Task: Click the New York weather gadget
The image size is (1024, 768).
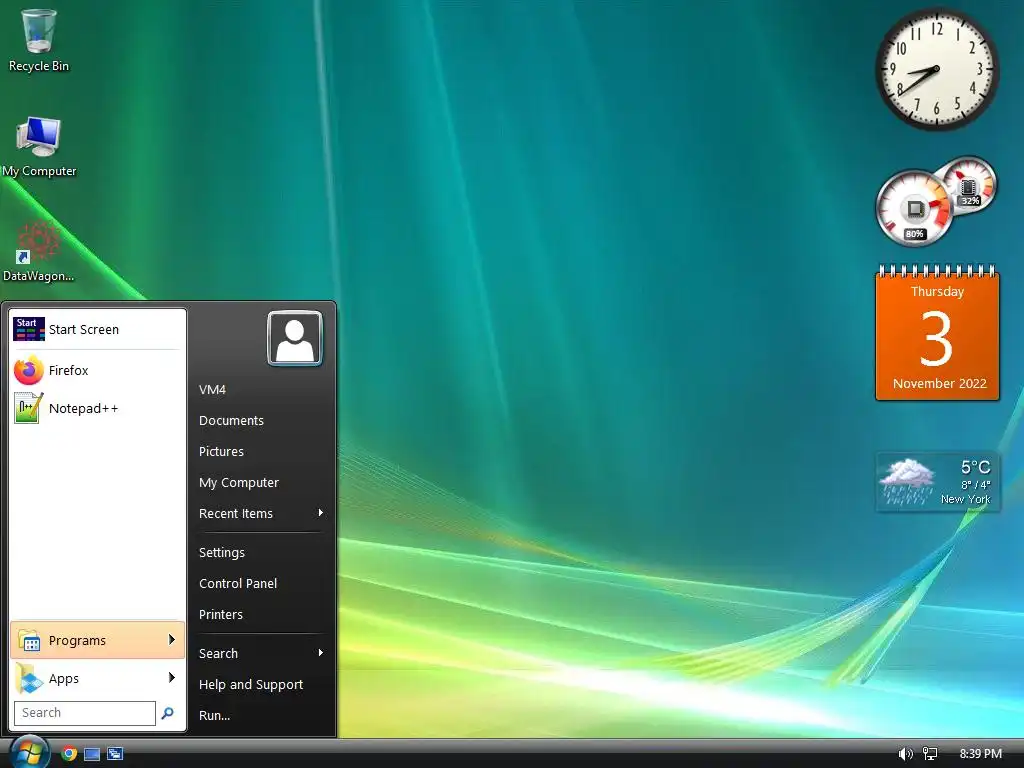Action: 937,483
